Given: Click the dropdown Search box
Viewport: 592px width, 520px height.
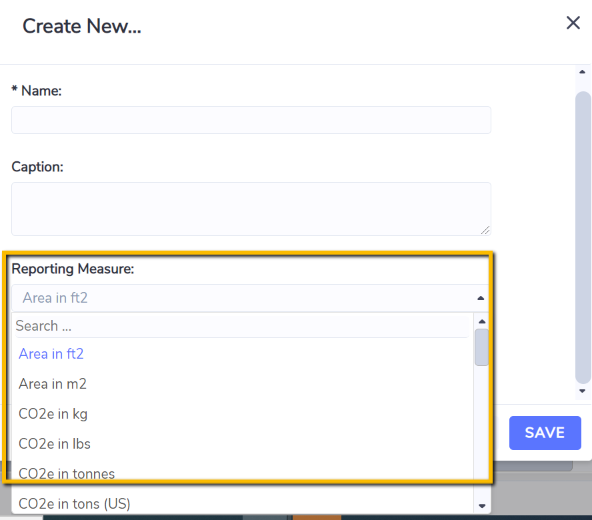Looking at the screenshot, I should (242, 326).
